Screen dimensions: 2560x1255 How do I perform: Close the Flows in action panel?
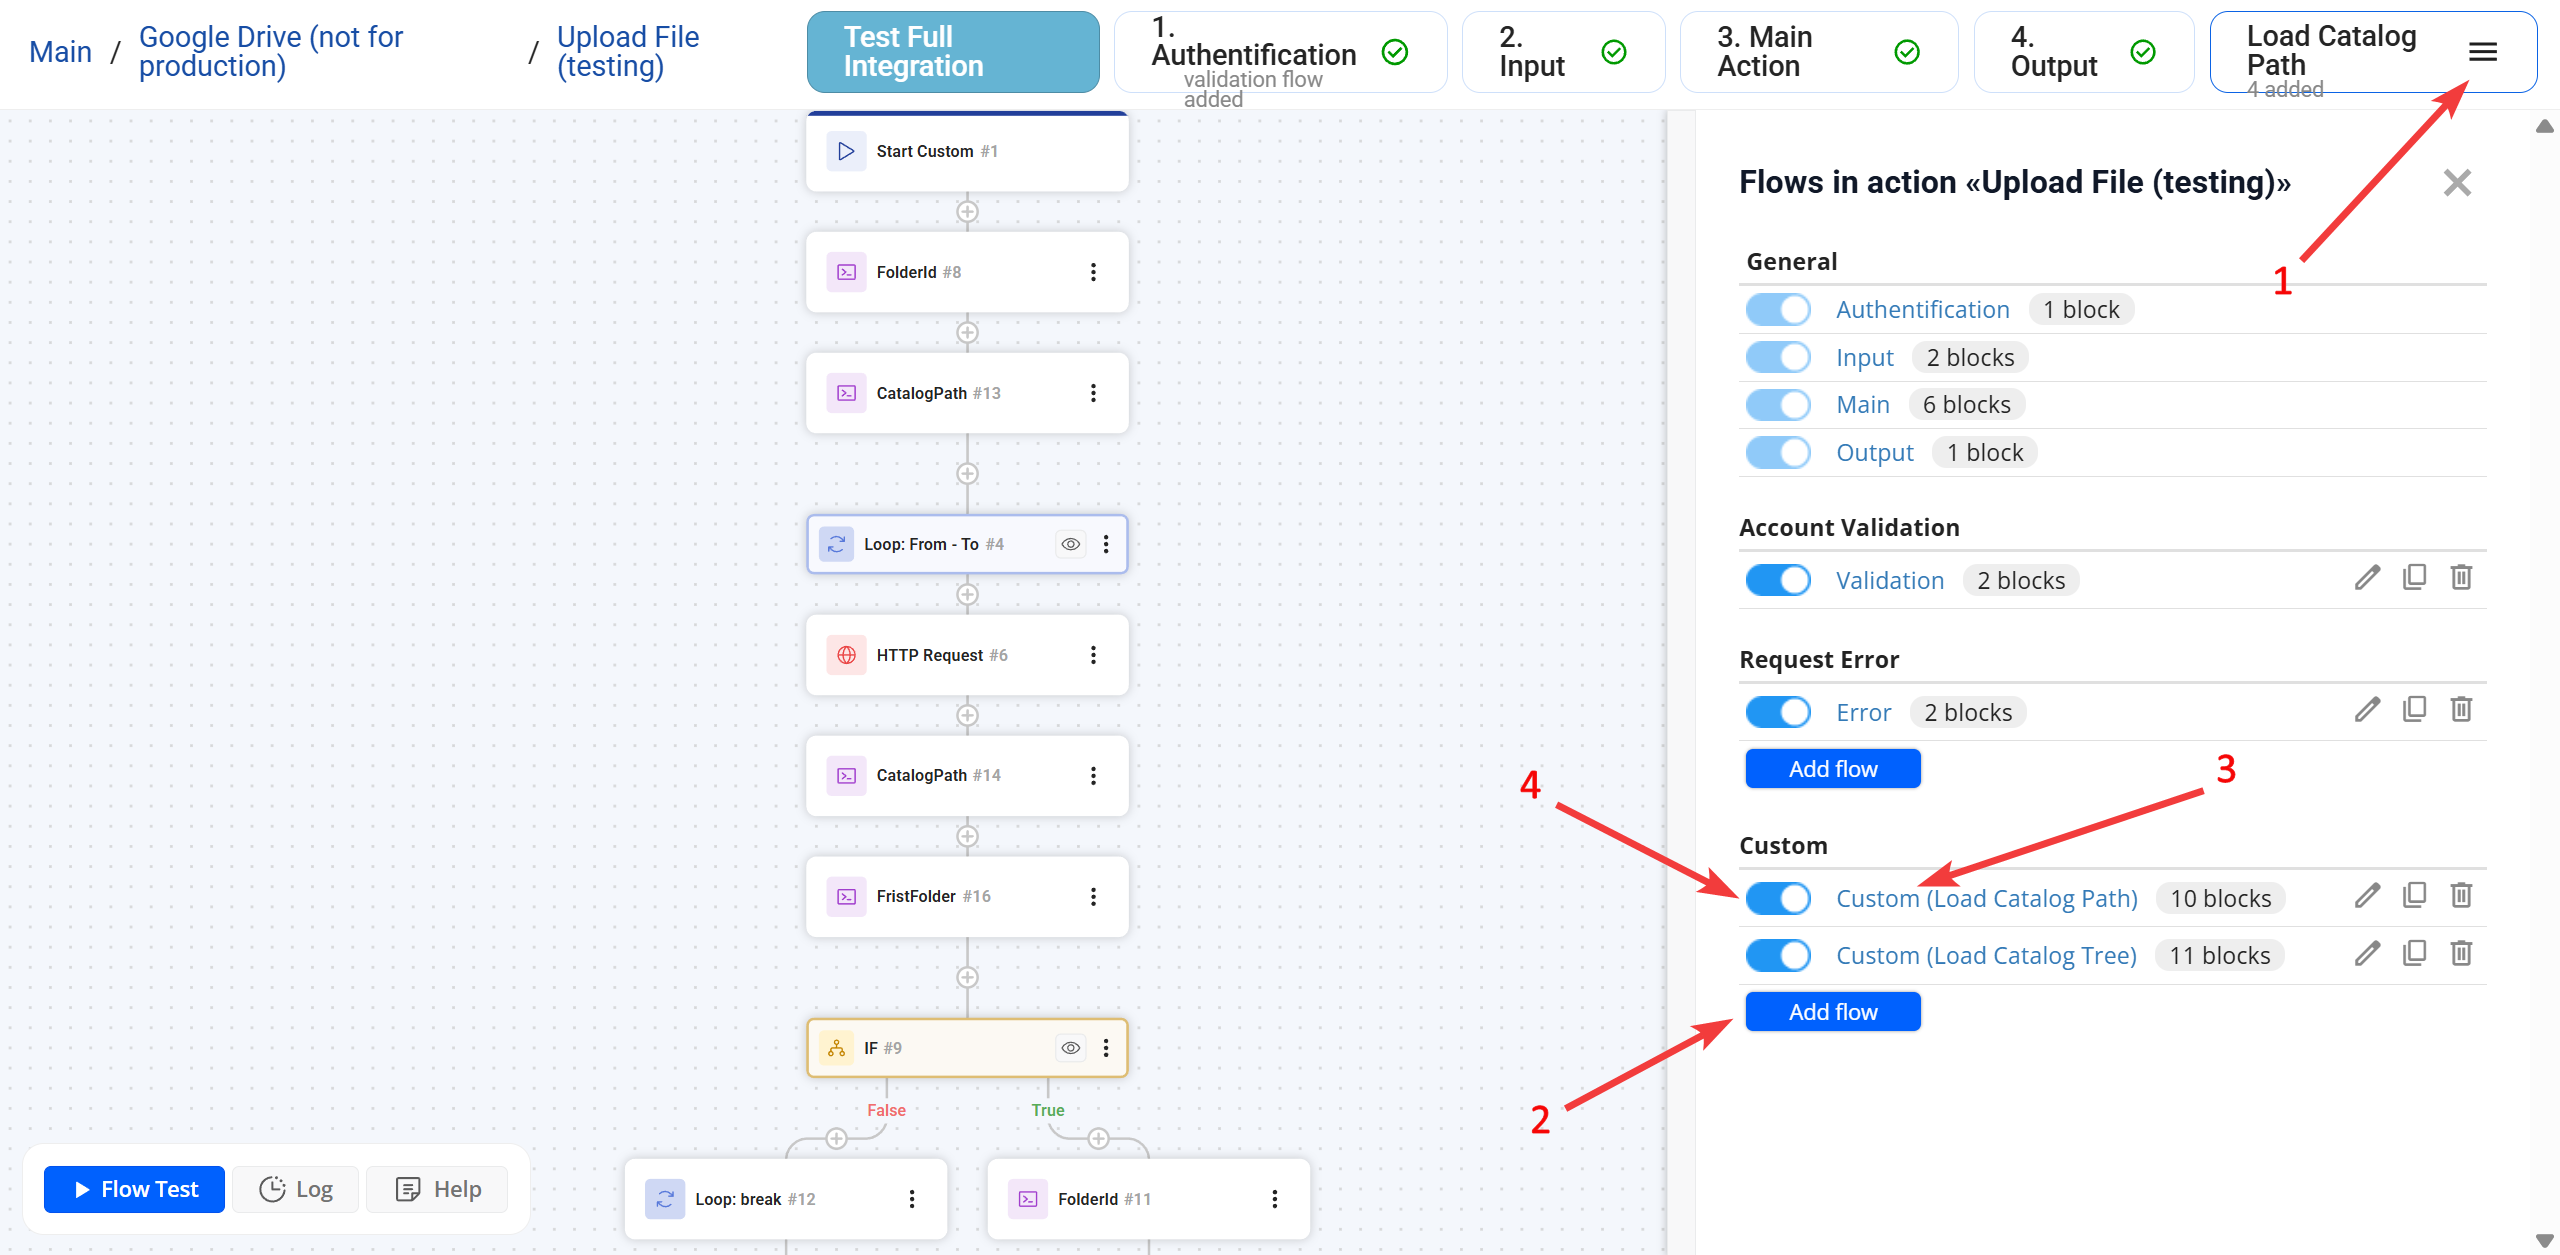point(2457,182)
